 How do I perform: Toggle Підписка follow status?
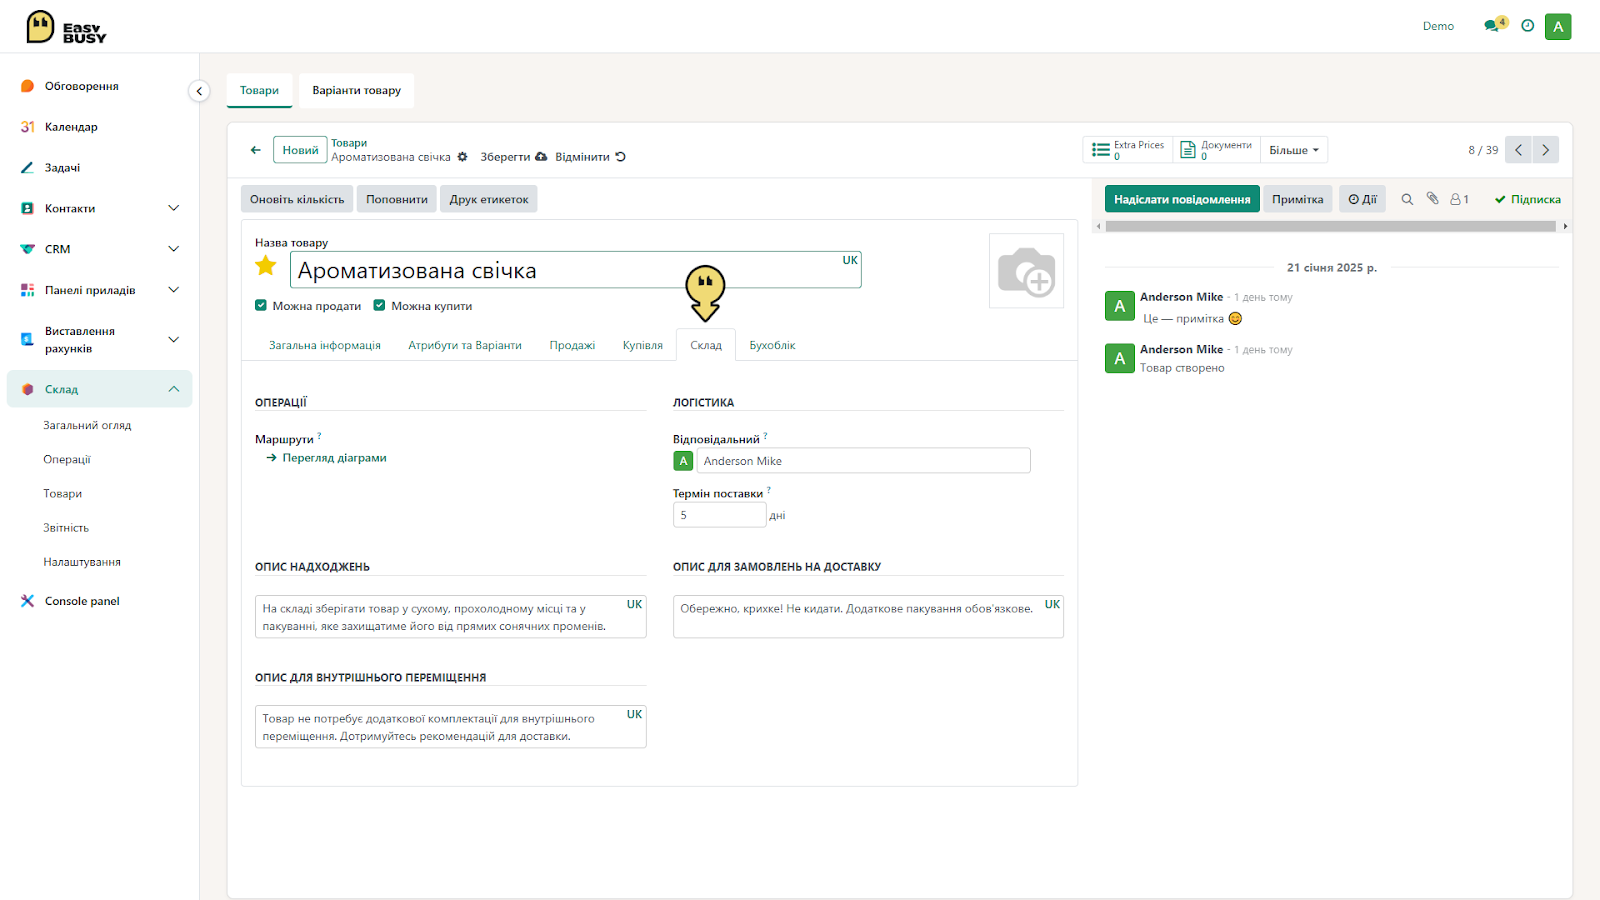[x=1528, y=199]
